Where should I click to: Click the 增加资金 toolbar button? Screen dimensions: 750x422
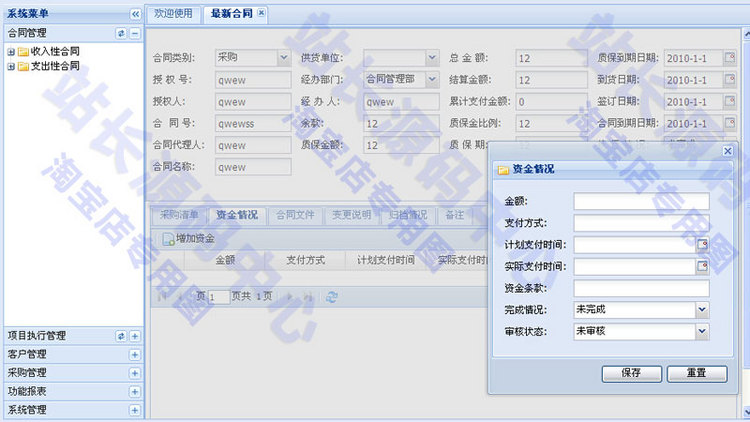pos(189,238)
